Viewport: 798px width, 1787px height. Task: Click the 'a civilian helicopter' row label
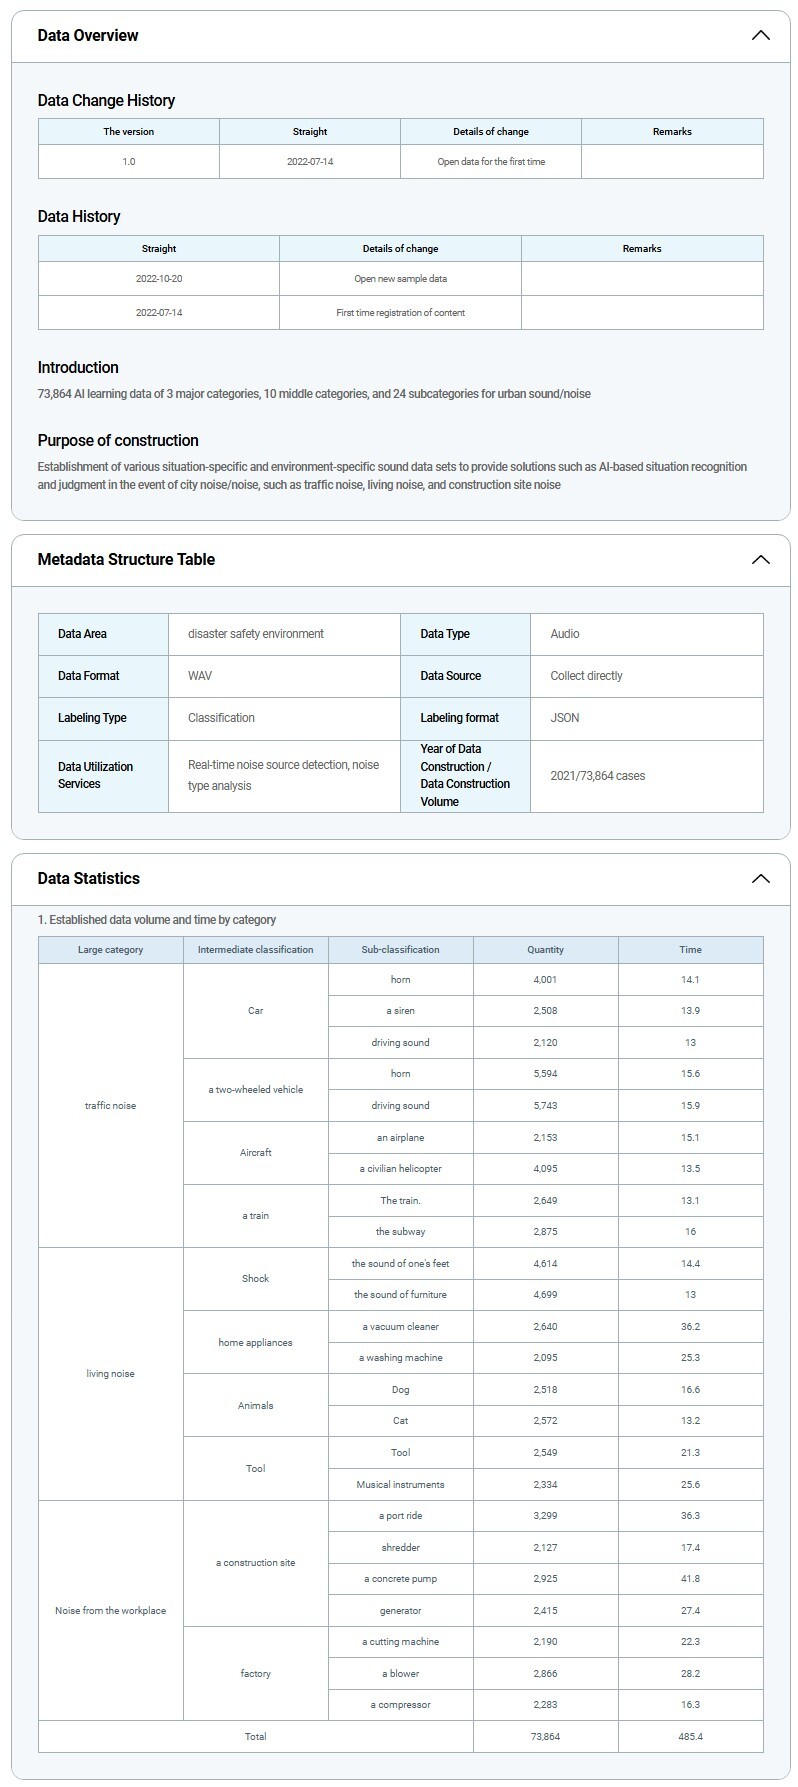click(400, 1169)
